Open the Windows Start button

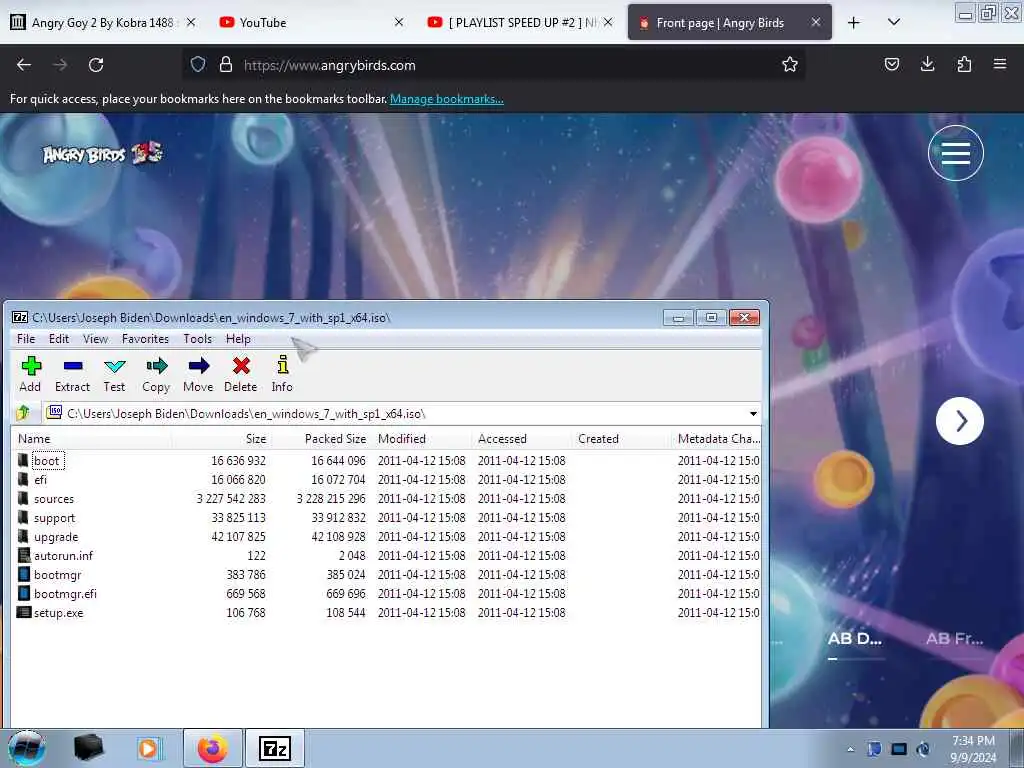tap(27, 748)
